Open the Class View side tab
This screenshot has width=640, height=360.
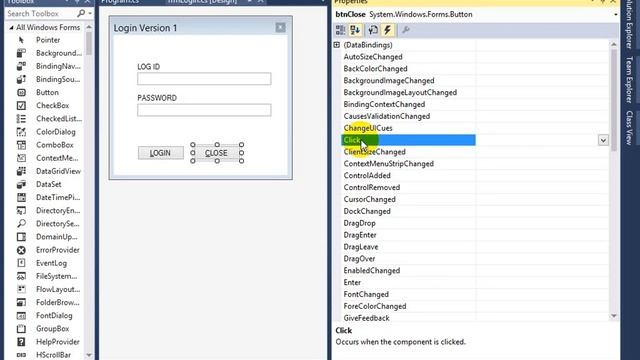[629, 127]
